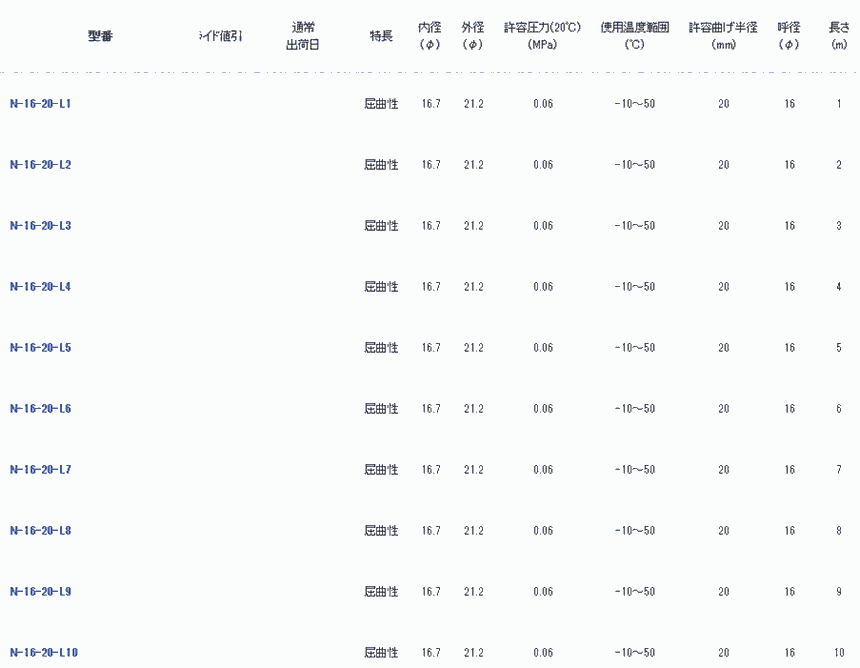Select the 特長 column header
The image size is (860, 668).
click(381, 36)
